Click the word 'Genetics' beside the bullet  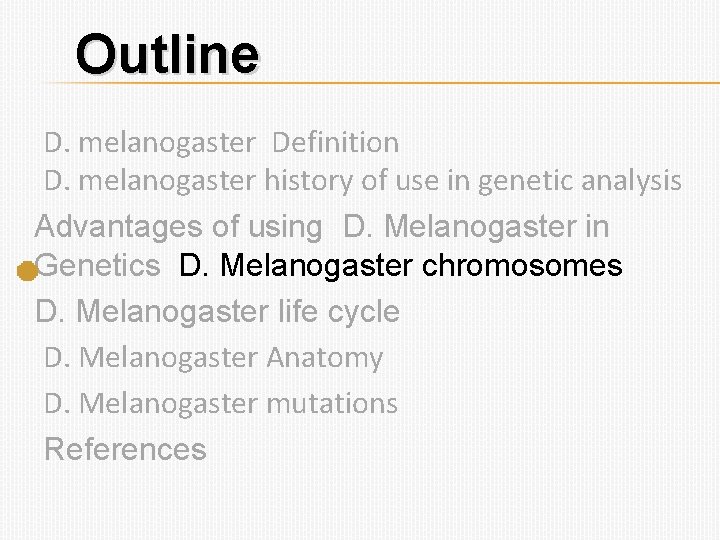[x=98, y=266]
